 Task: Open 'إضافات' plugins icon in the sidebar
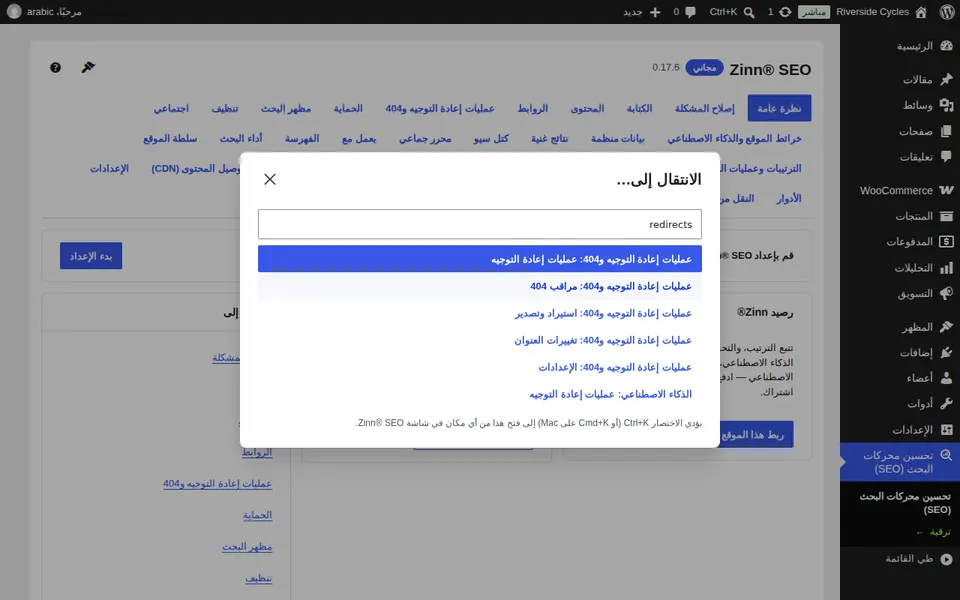[x=946, y=353]
